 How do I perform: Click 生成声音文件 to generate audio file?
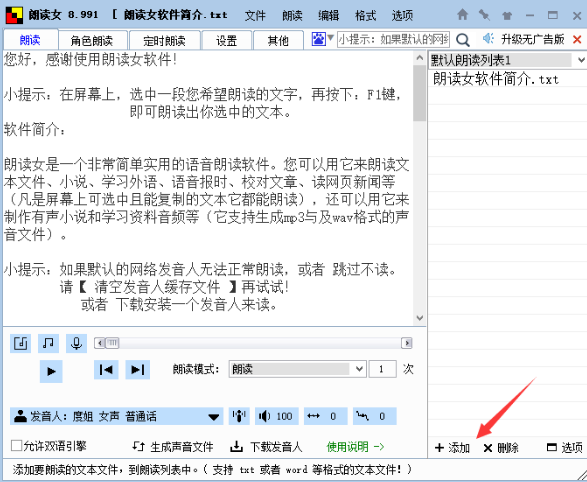[173, 446]
